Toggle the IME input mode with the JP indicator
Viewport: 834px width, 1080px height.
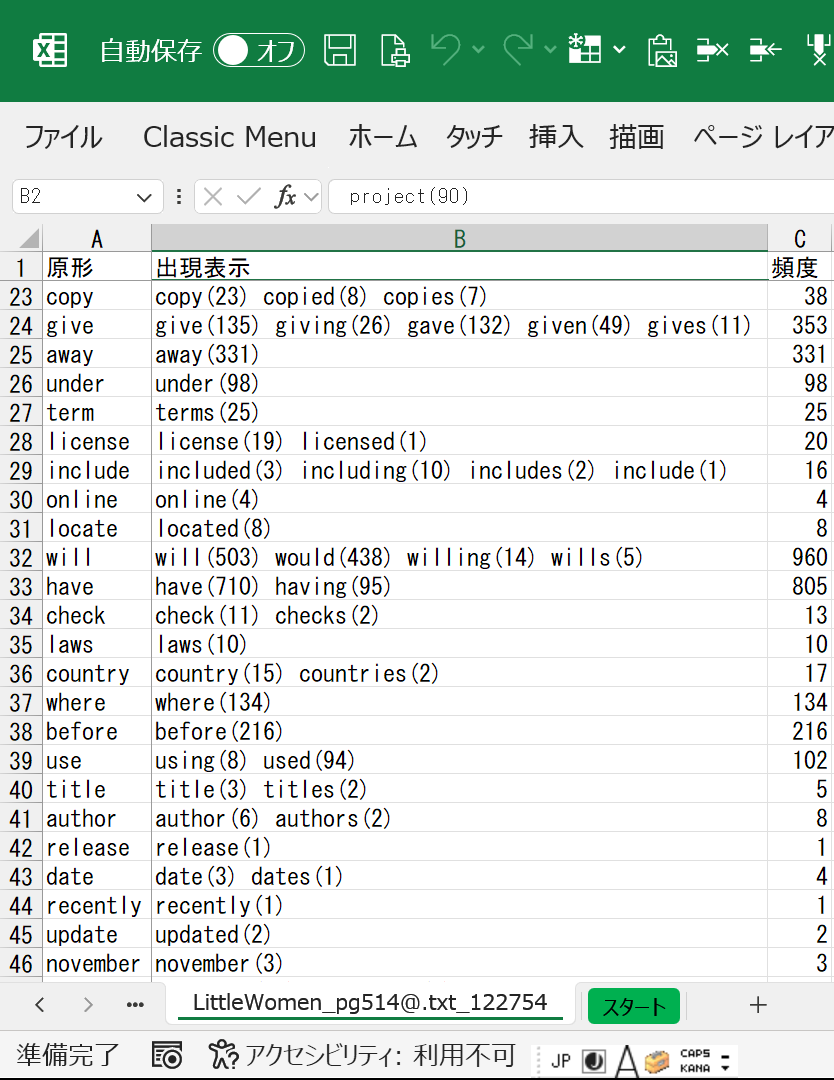(x=561, y=1058)
